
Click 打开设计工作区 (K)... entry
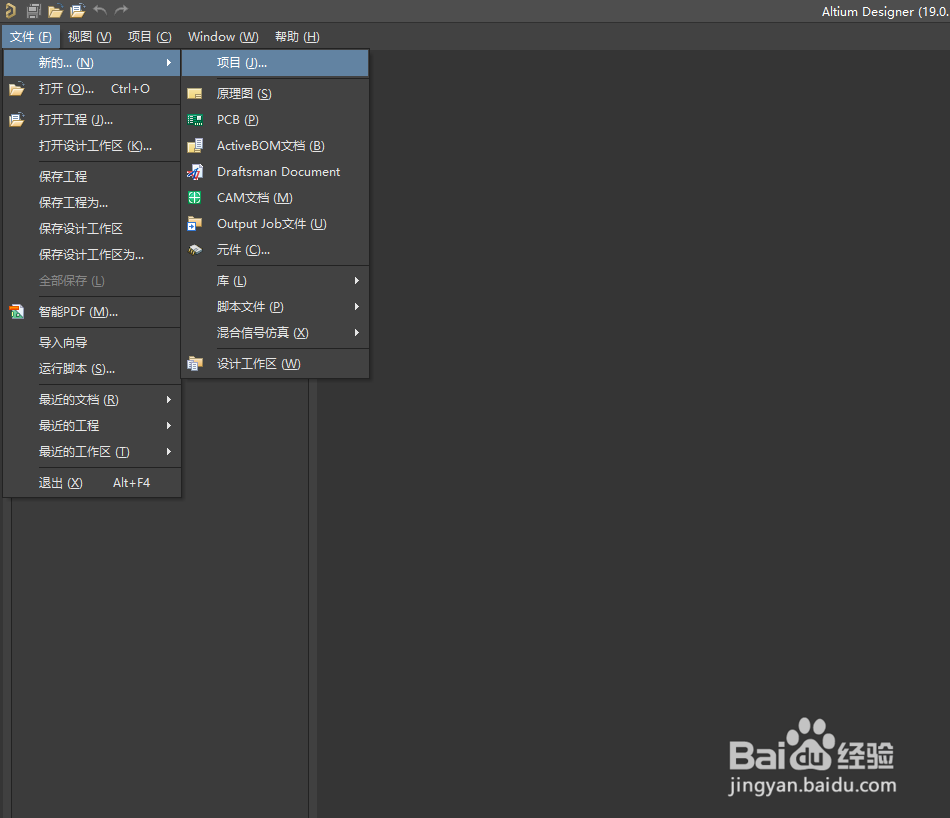point(92,146)
